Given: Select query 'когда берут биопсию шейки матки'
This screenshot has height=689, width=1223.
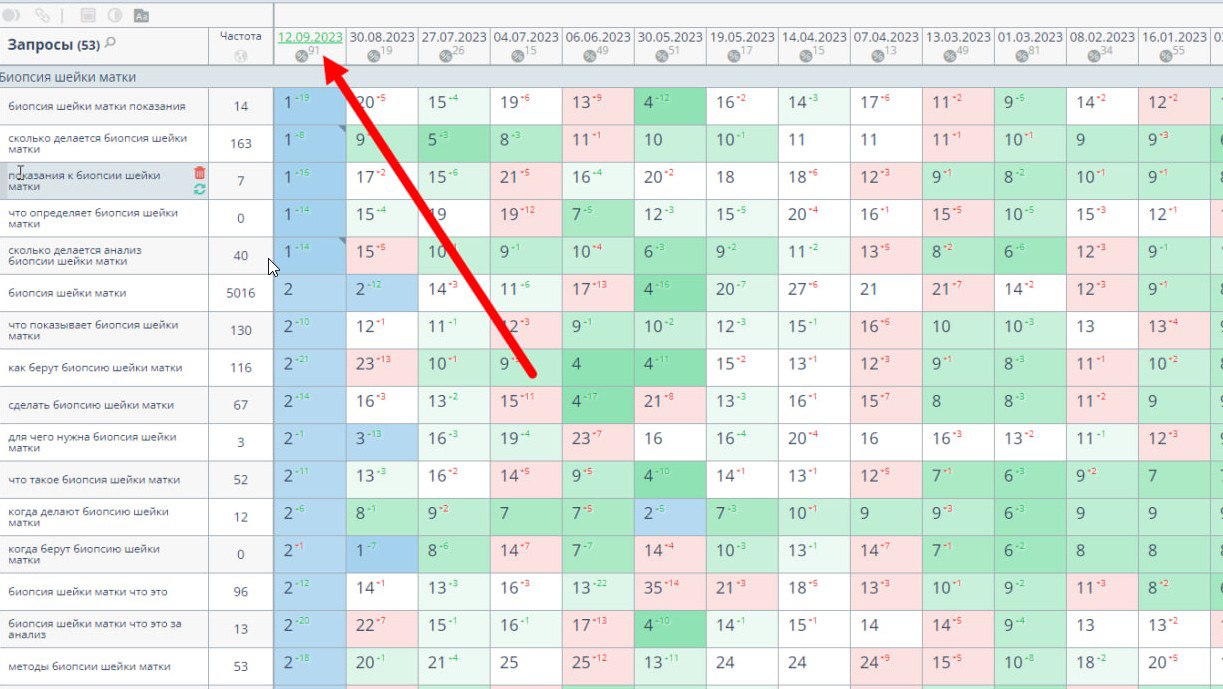Looking at the screenshot, I should click(84, 554).
